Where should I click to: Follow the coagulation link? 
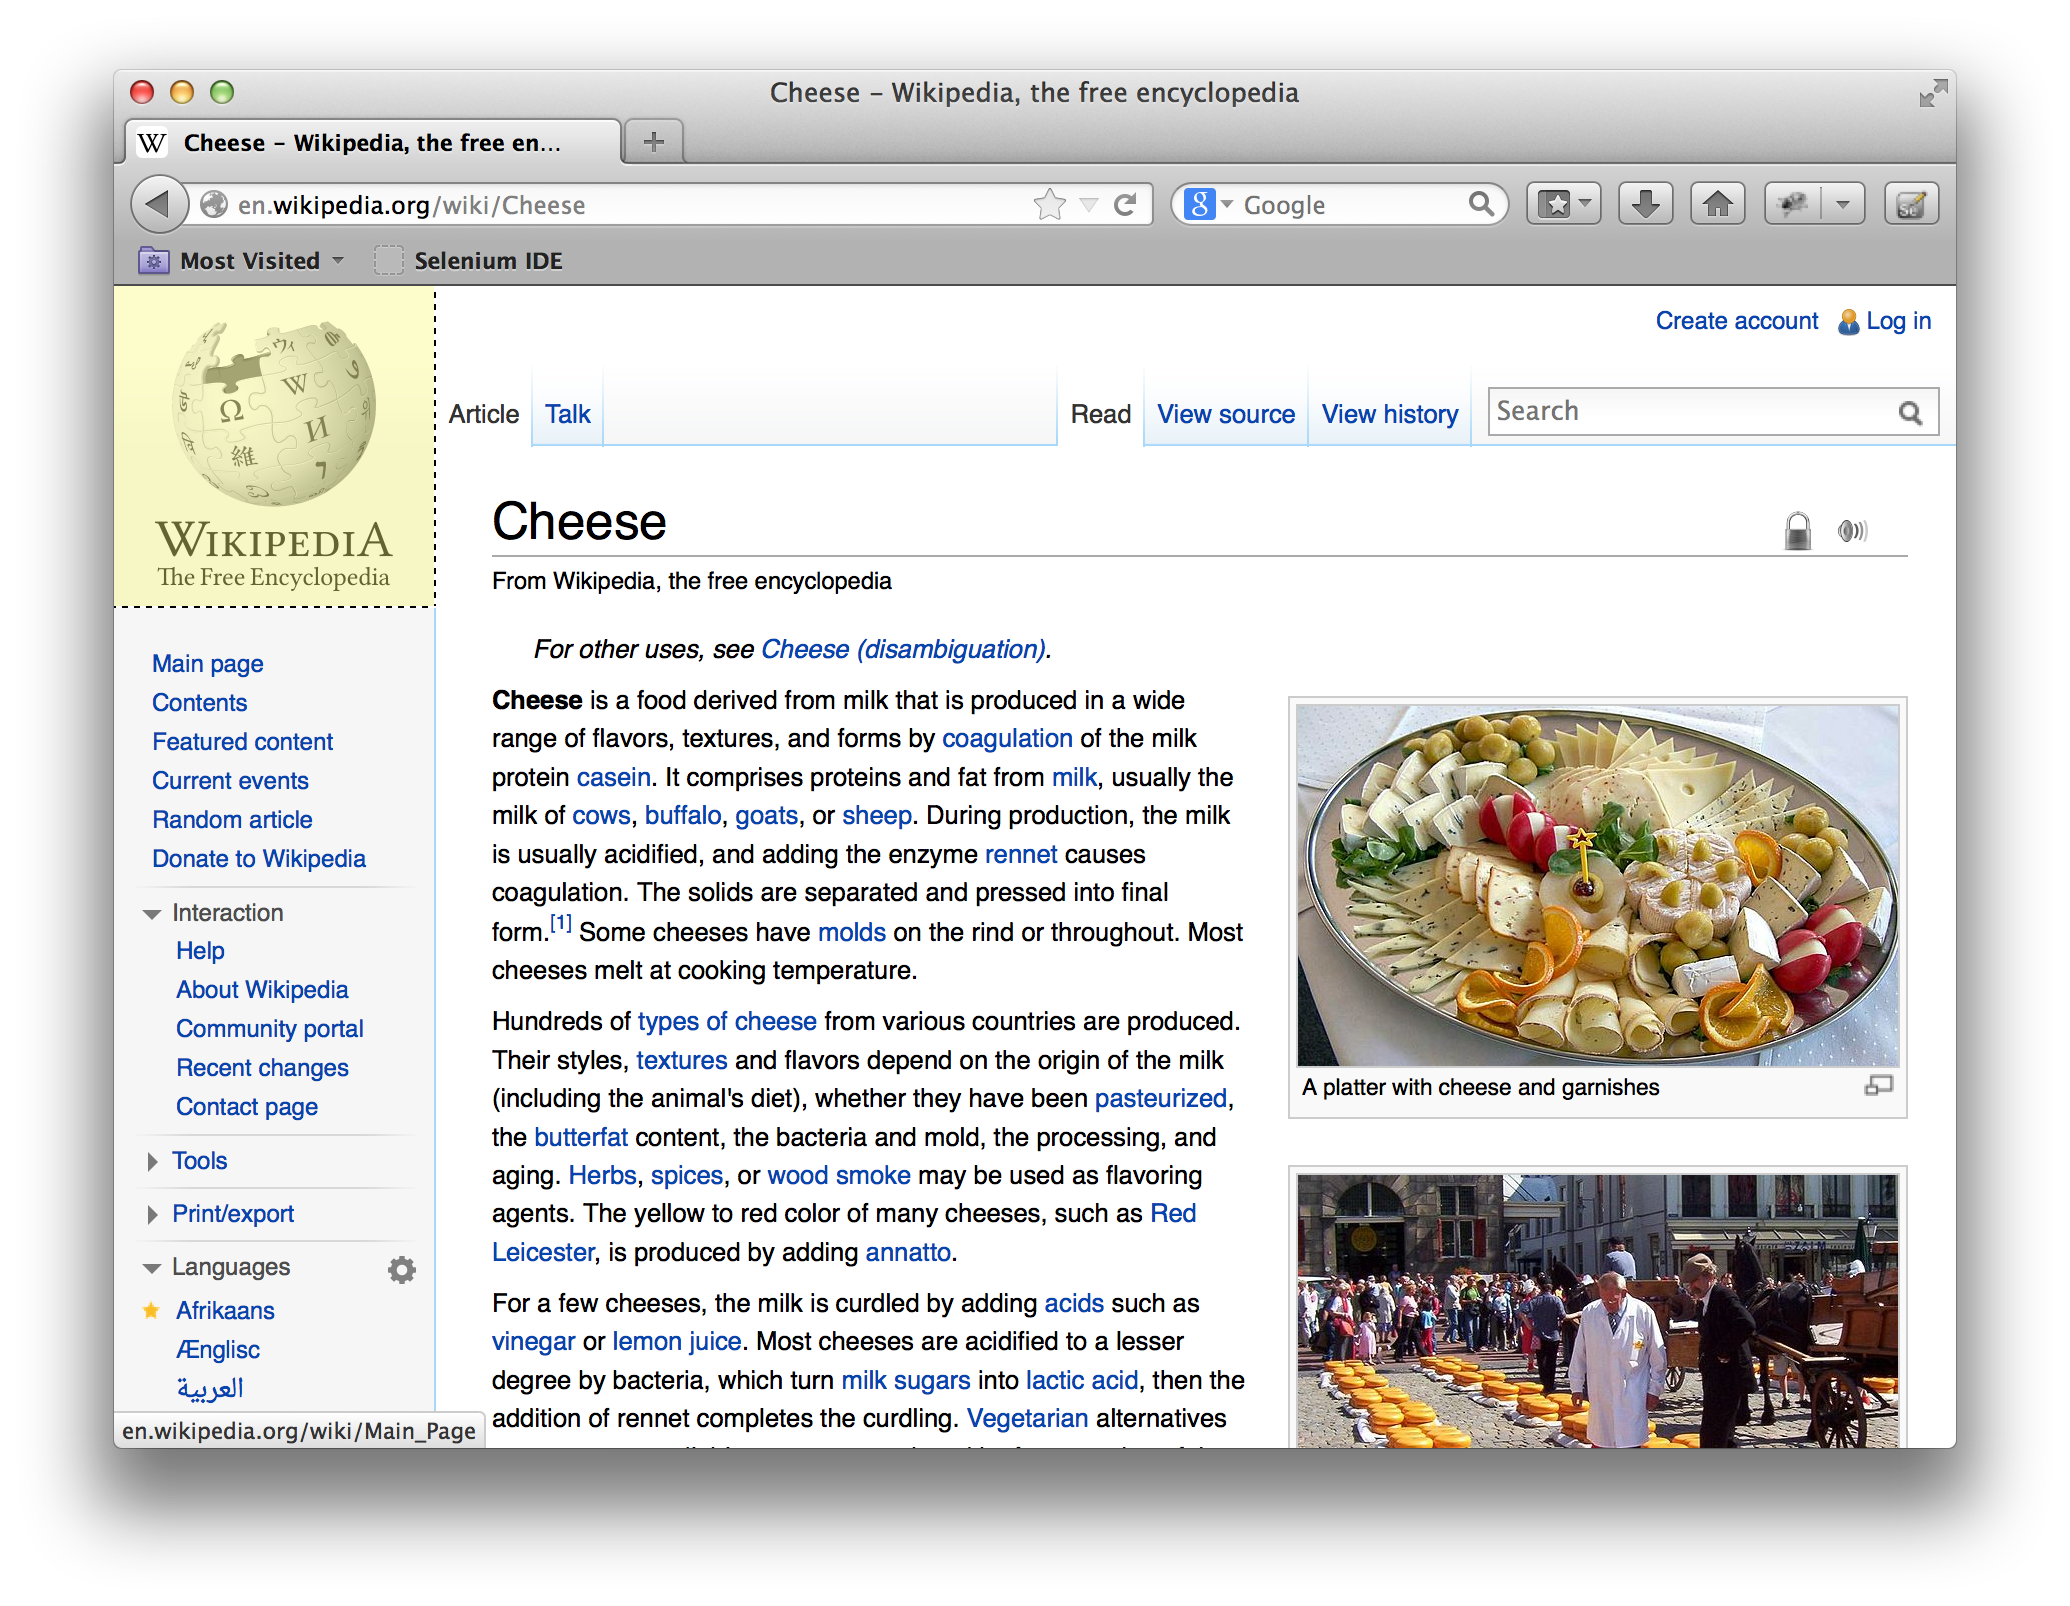pos(1007,738)
